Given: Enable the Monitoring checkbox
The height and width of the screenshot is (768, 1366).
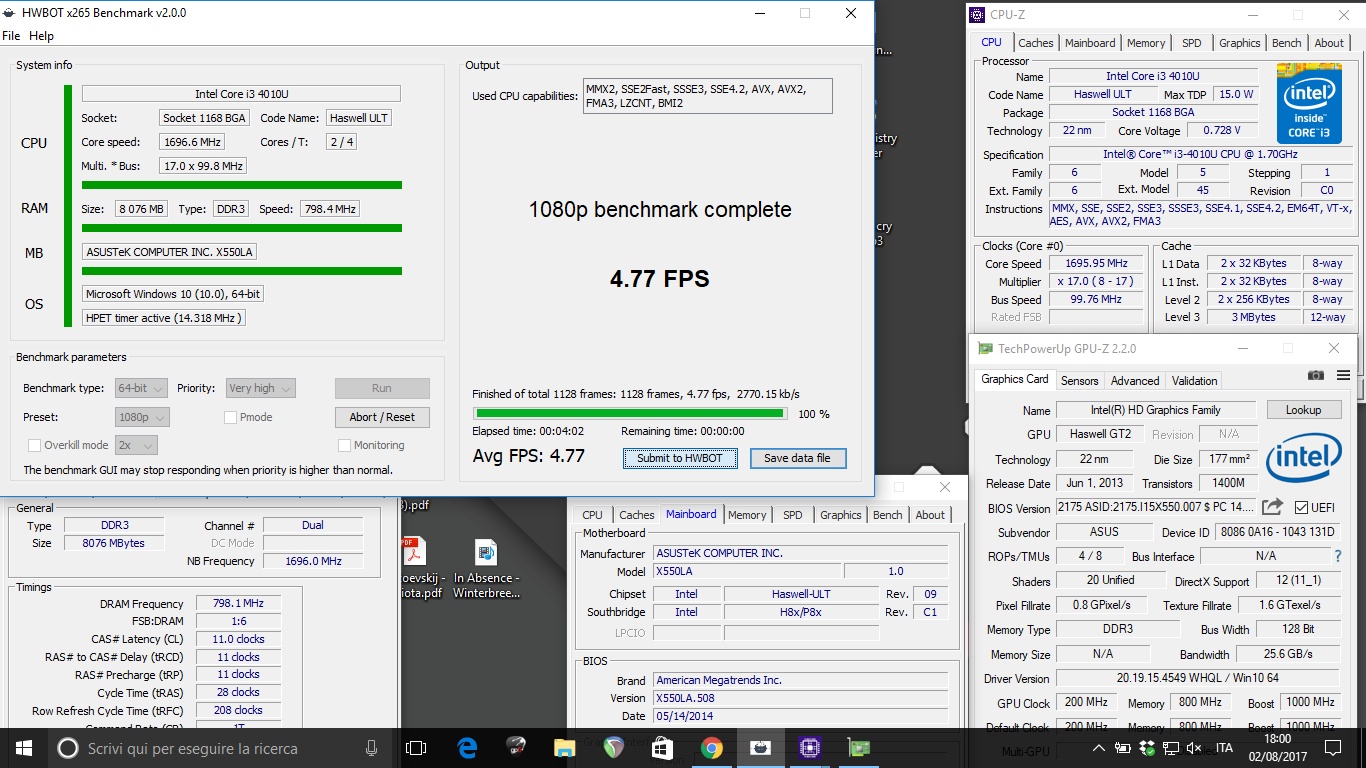Looking at the screenshot, I should coord(344,445).
